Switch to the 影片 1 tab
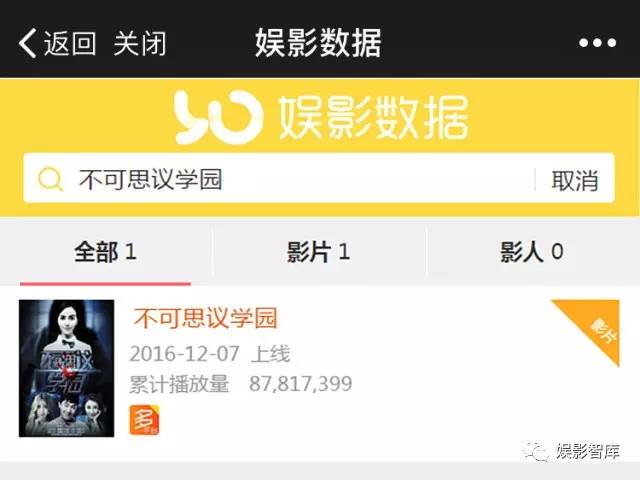The width and height of the screenshot is (640, 480). pyautogui.click(x=318, y=252)
